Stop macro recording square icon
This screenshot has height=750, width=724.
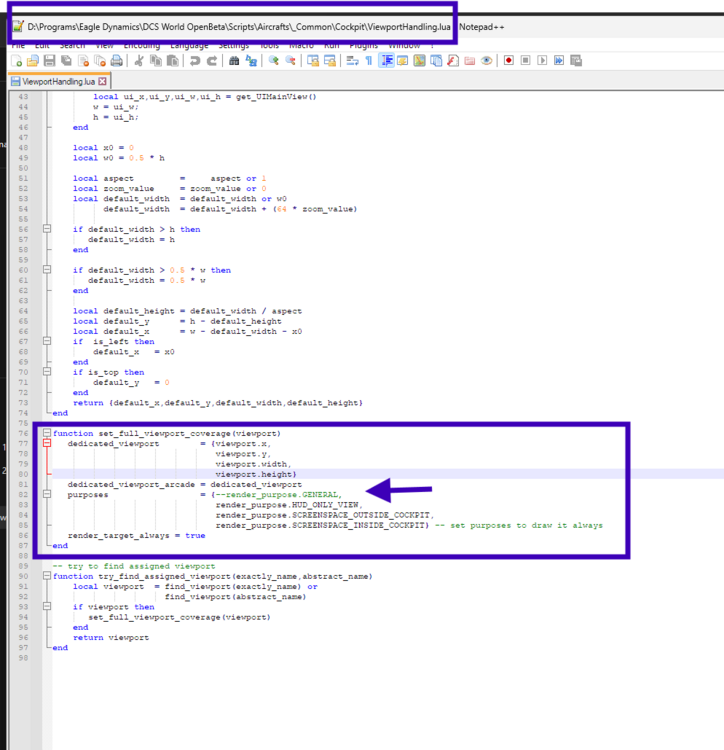[x=526, y=61]
